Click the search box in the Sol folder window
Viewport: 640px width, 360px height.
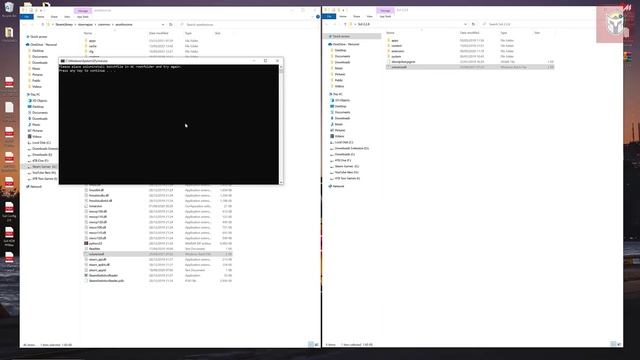click(x=550, y=24)
